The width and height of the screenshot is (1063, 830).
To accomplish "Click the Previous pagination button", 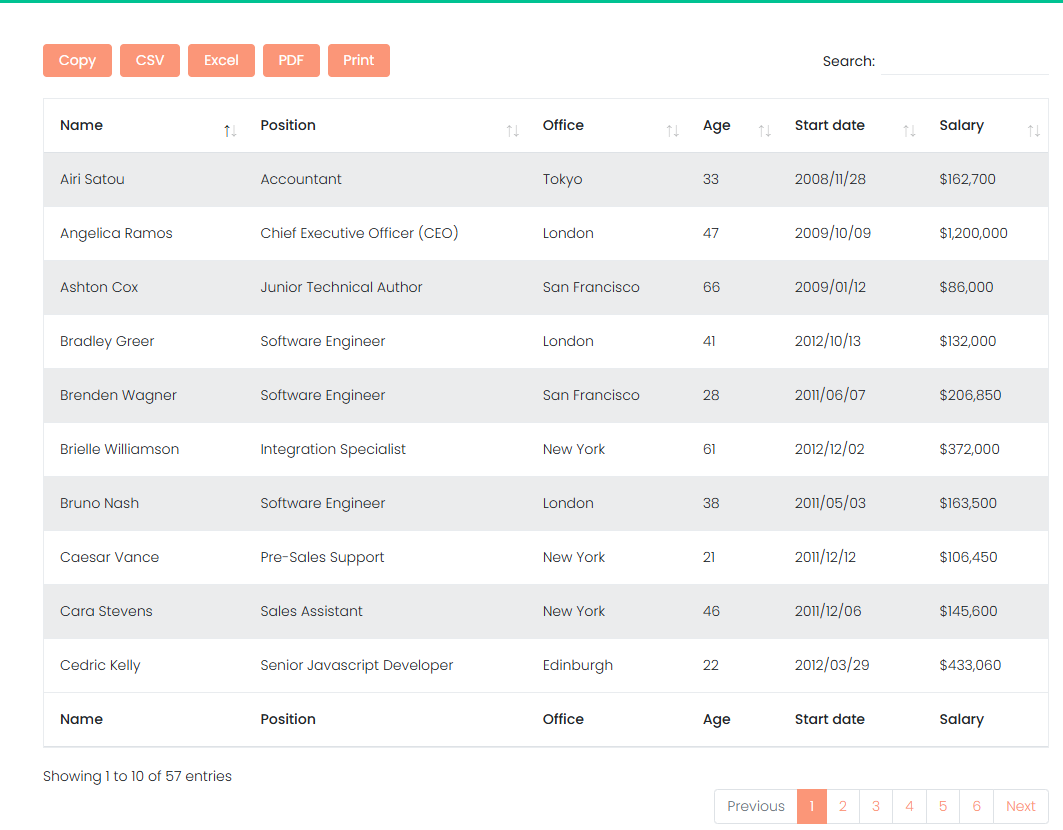I will [755, 806].
